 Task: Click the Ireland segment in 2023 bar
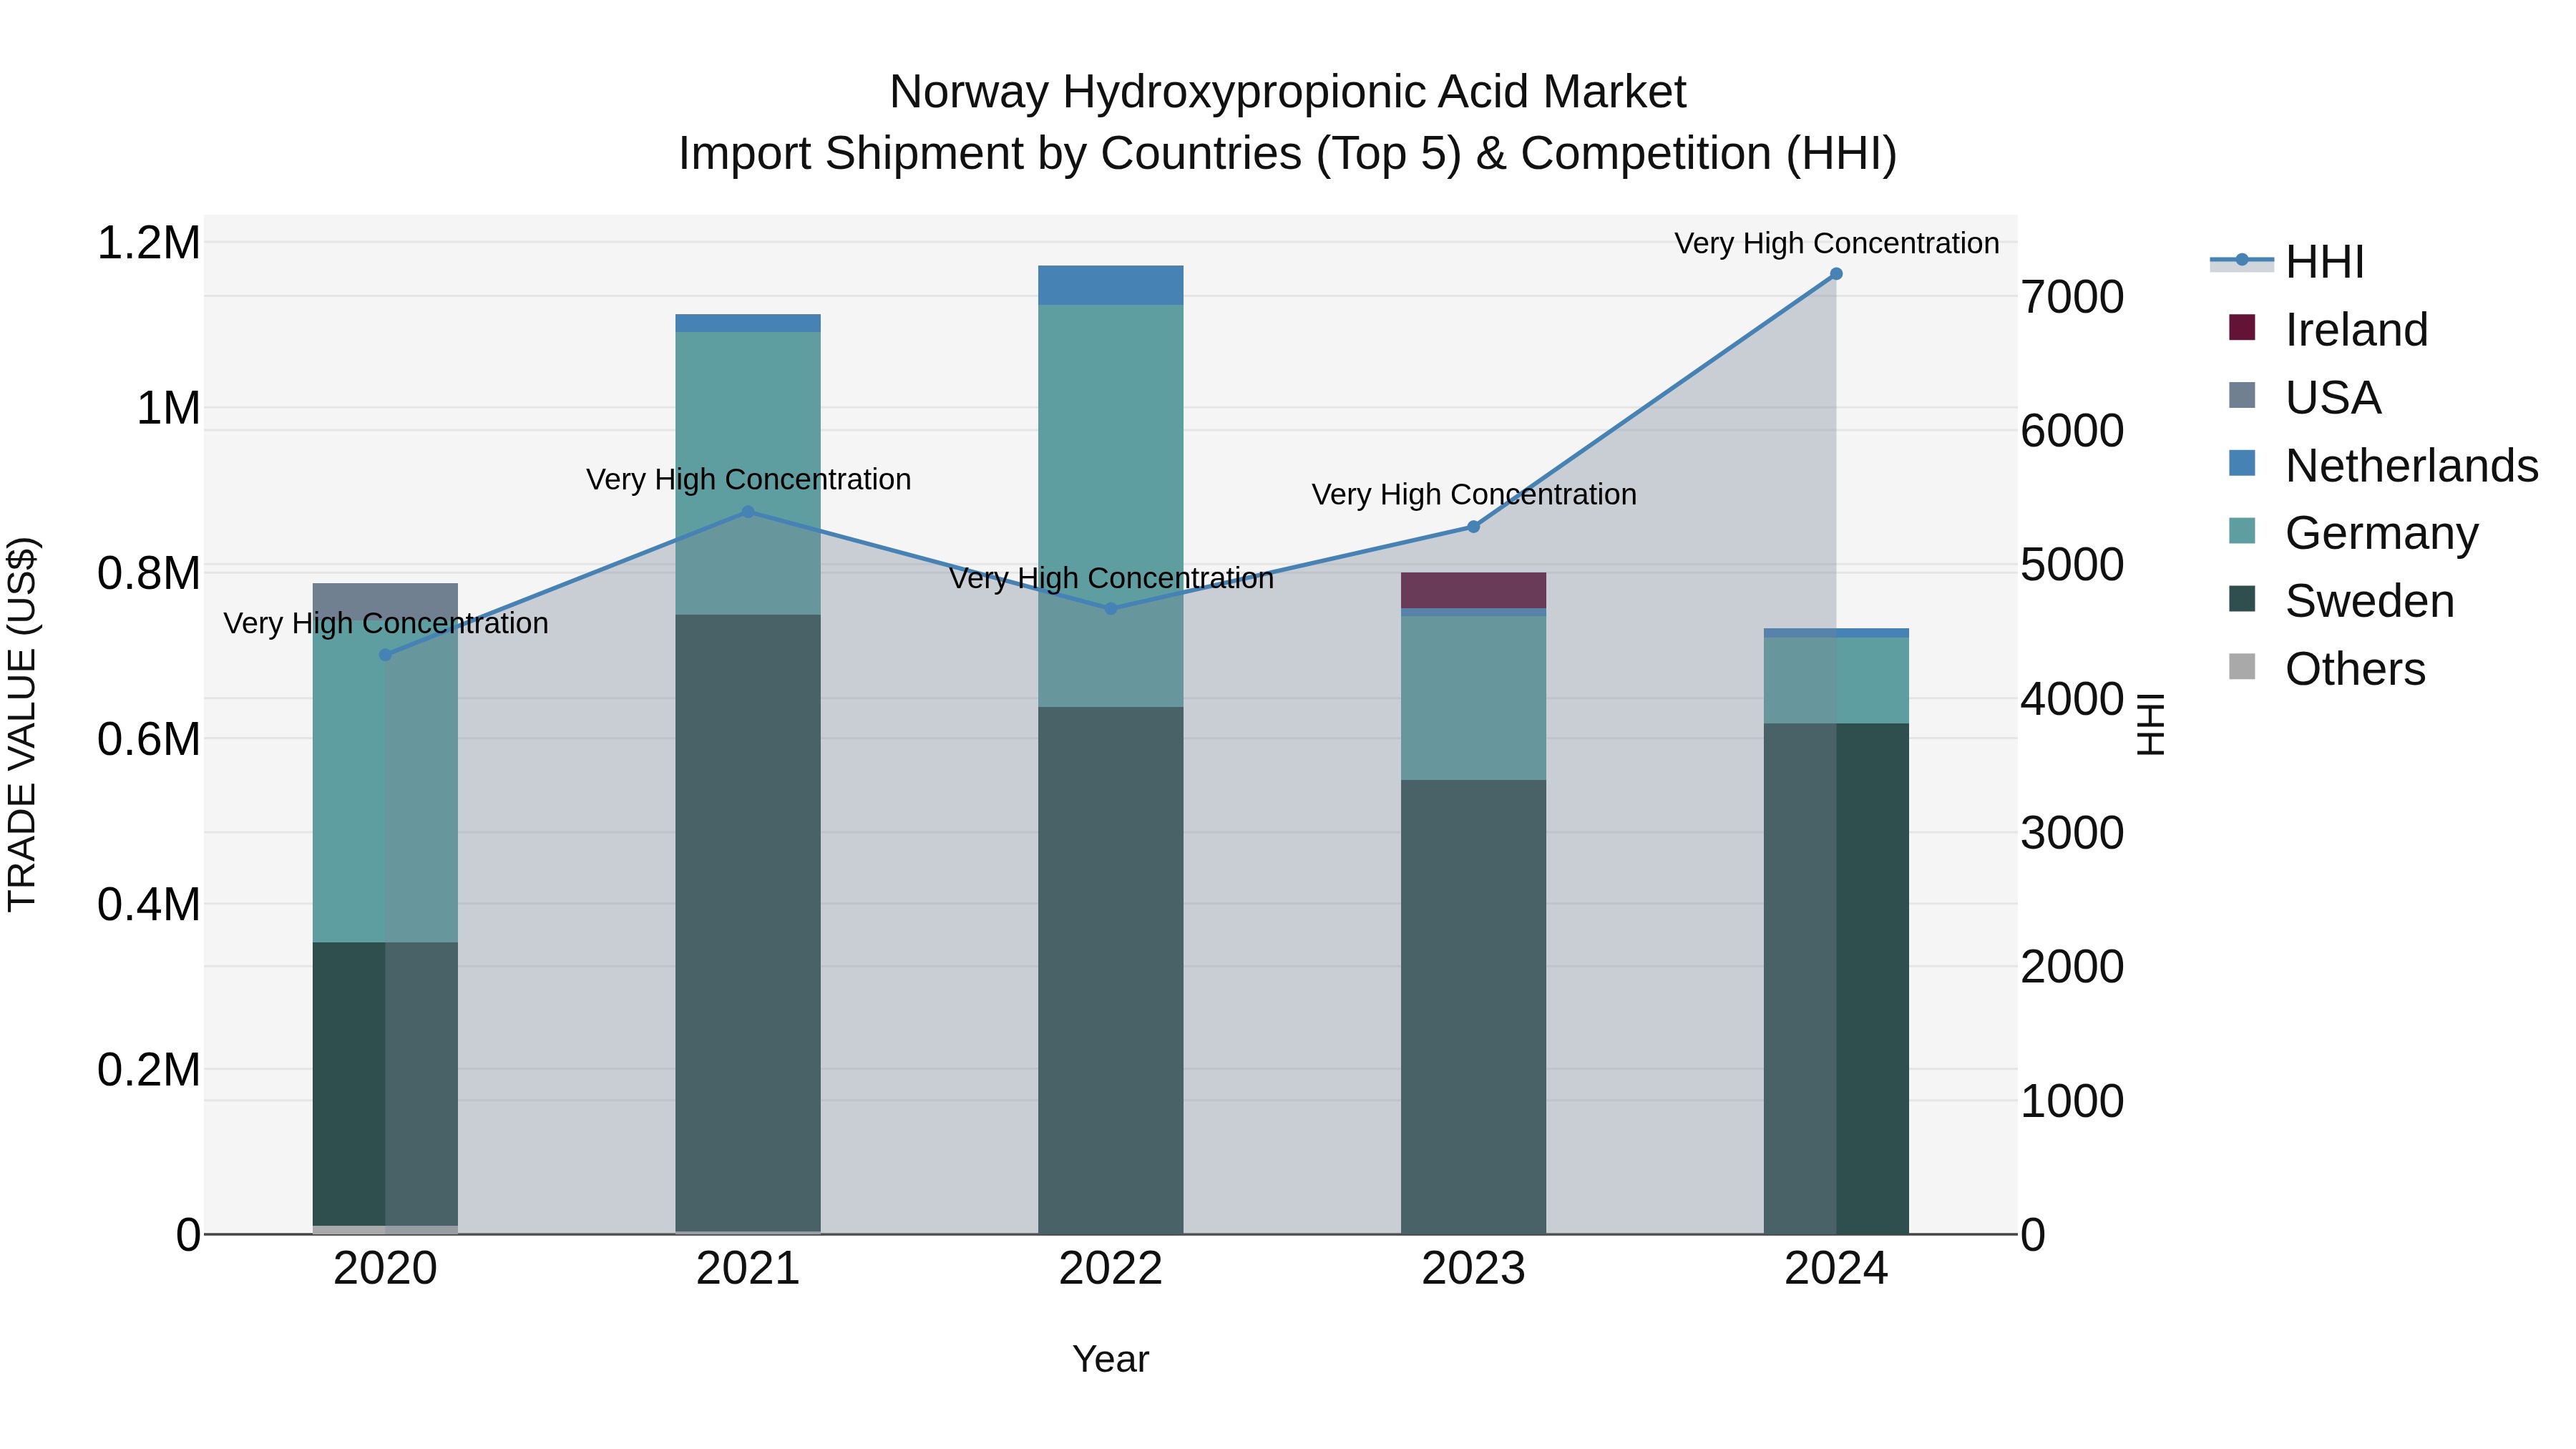[x=1473, y=590]
